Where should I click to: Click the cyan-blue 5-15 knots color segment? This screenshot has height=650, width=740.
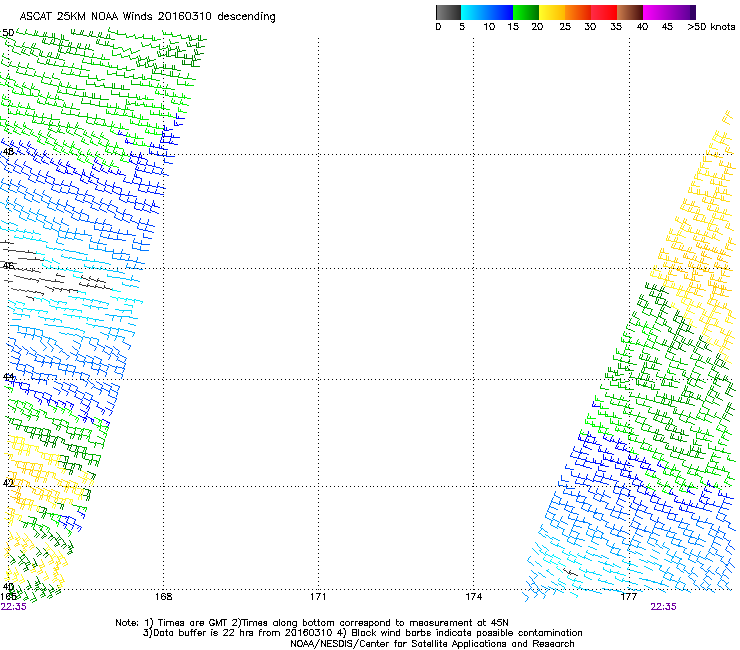click(487, 12)
